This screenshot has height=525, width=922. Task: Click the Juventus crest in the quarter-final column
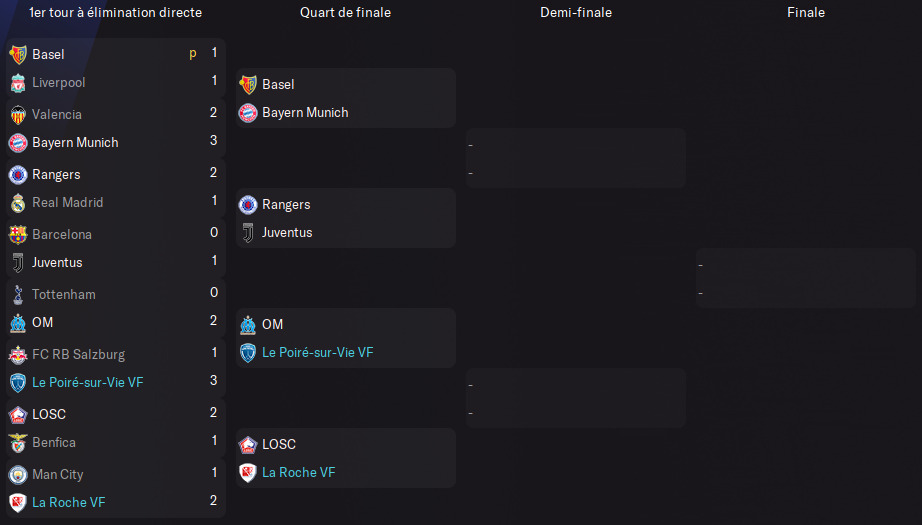click(x=247, y=232)
